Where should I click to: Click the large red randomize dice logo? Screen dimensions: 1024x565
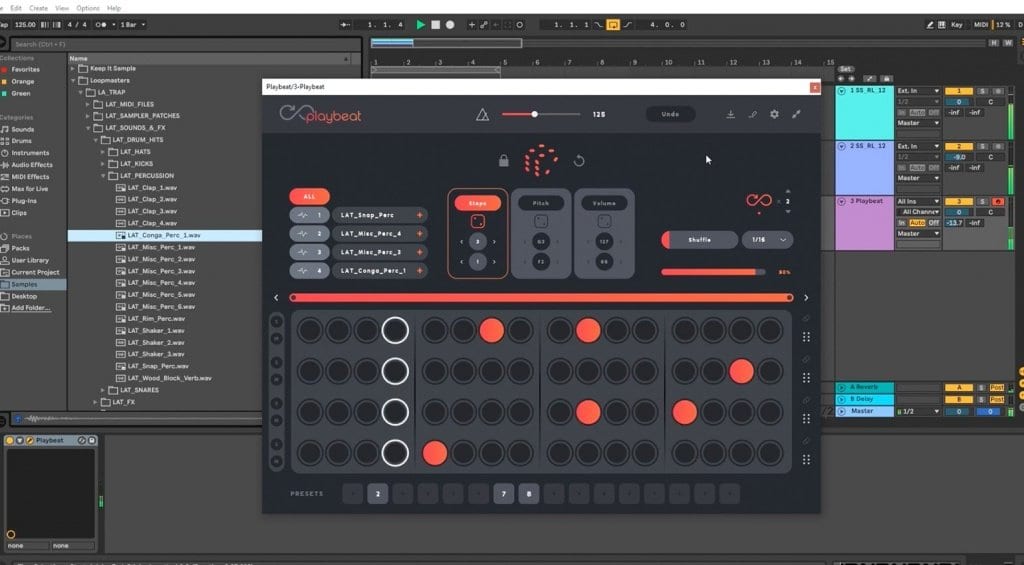tap(541, 161)
